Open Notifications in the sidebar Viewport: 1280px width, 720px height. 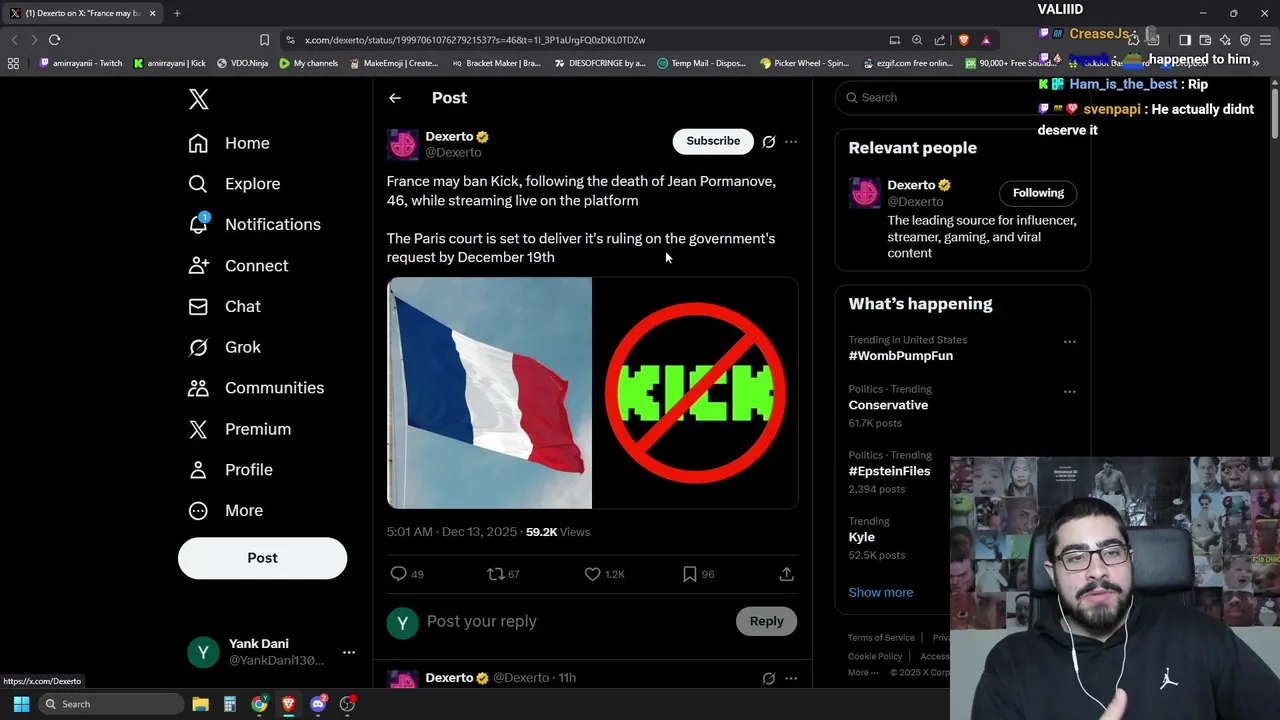[254, 225]
